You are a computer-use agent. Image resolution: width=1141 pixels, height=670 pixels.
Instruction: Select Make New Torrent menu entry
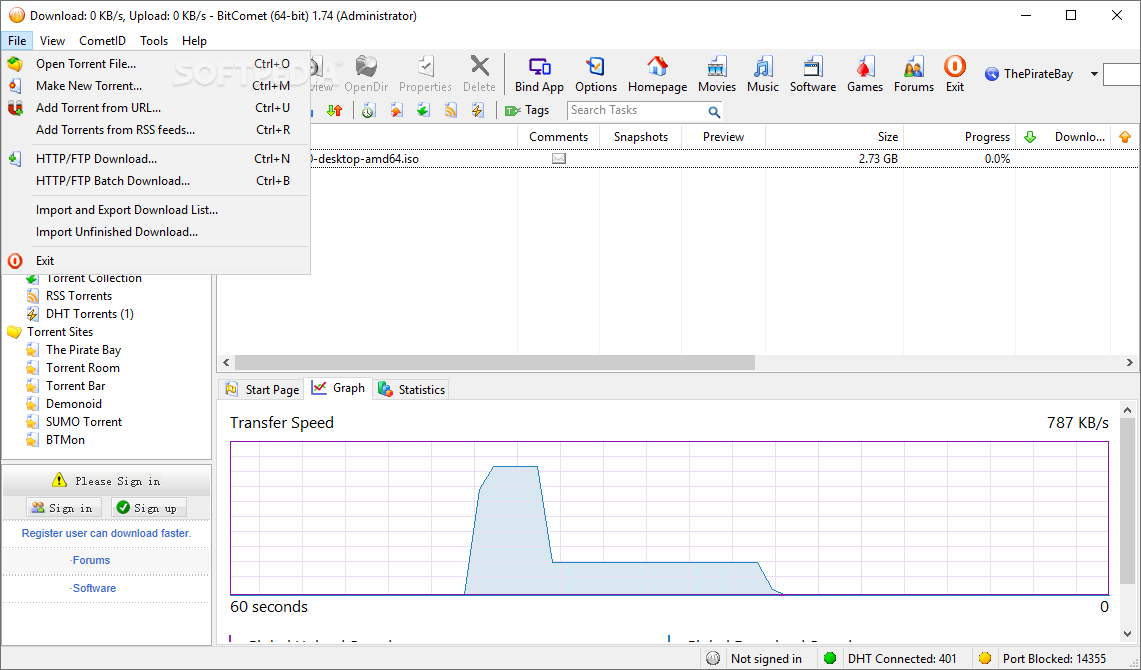[x=156, y=86]
